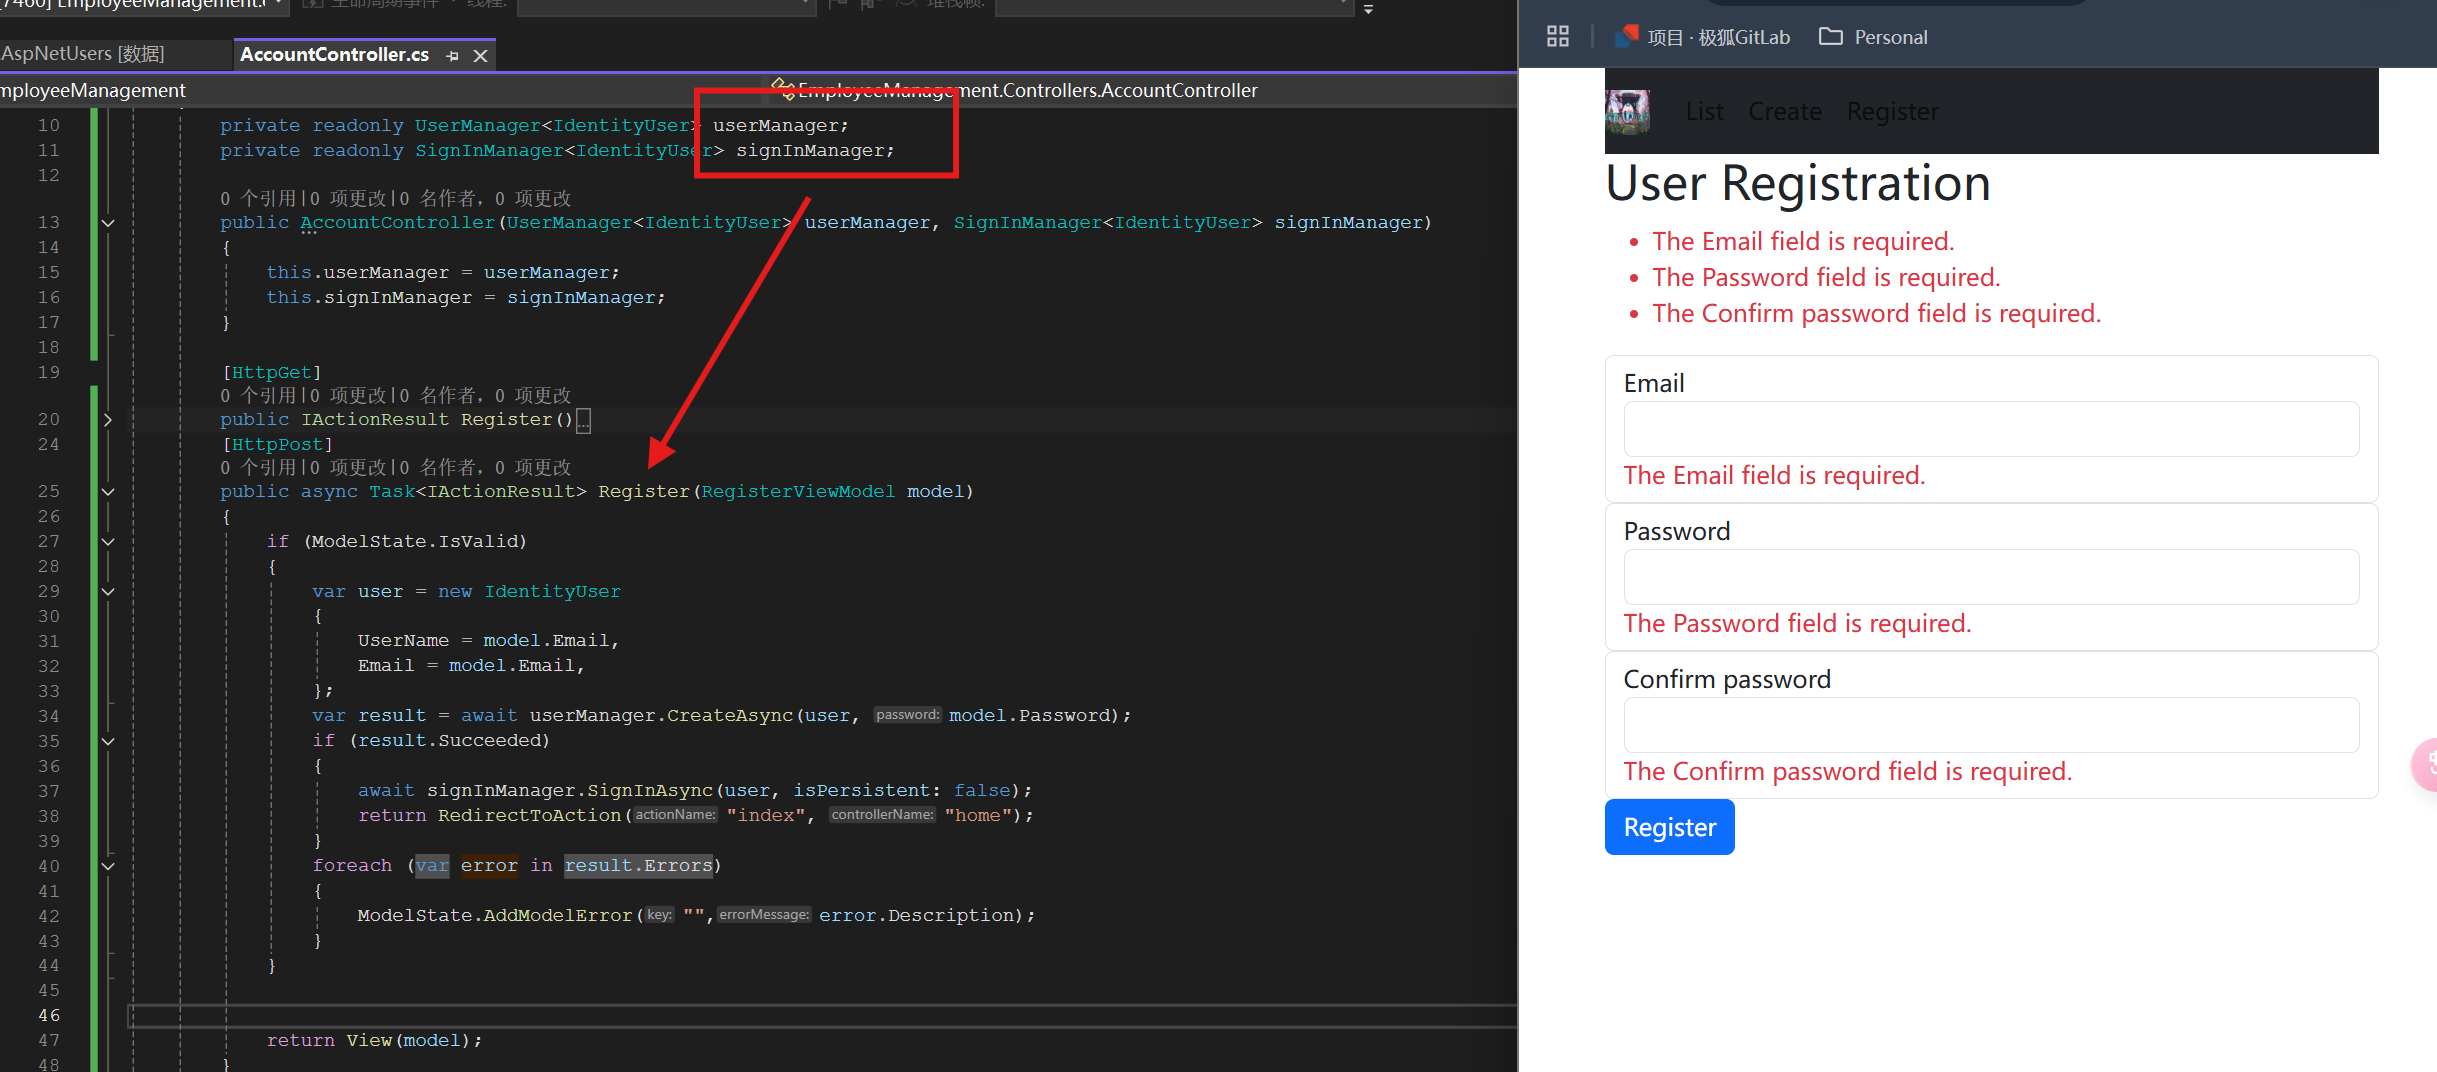Open the EmployeeManagement project navigation dropdown
This screenshot has width=2437, height=1072.
[x=380, y=90]
